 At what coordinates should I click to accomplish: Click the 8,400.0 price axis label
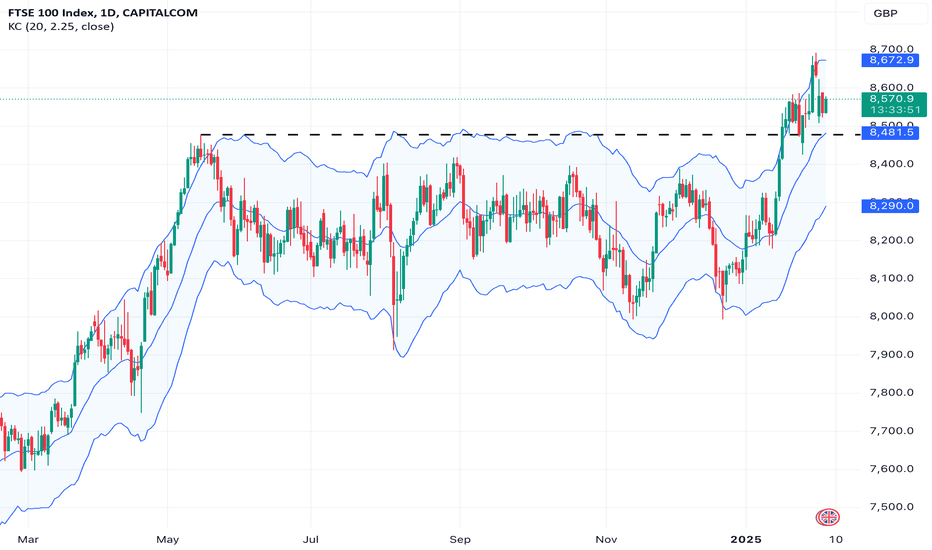[891, 164]
